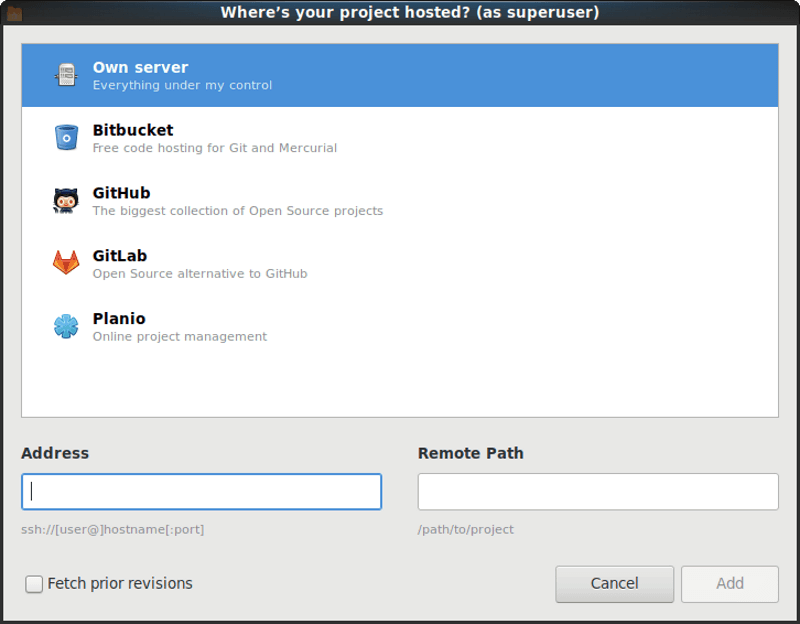This screenshot has width=800, height=624.
Task: Click inside the Remote Path input field
Action: 597,491
